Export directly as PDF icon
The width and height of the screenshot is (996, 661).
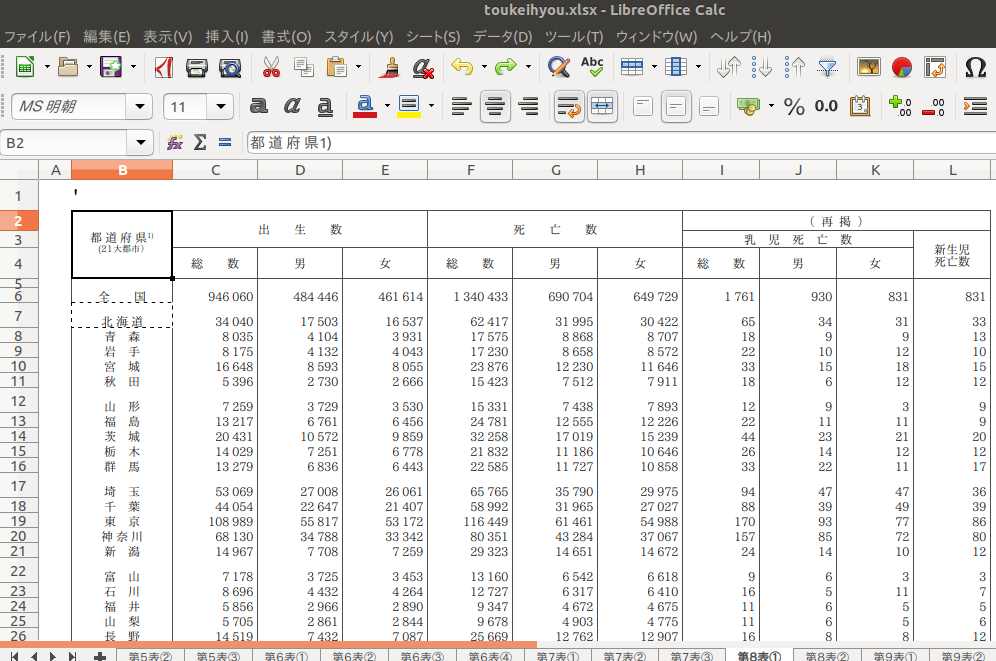click(x=164, y=67)
